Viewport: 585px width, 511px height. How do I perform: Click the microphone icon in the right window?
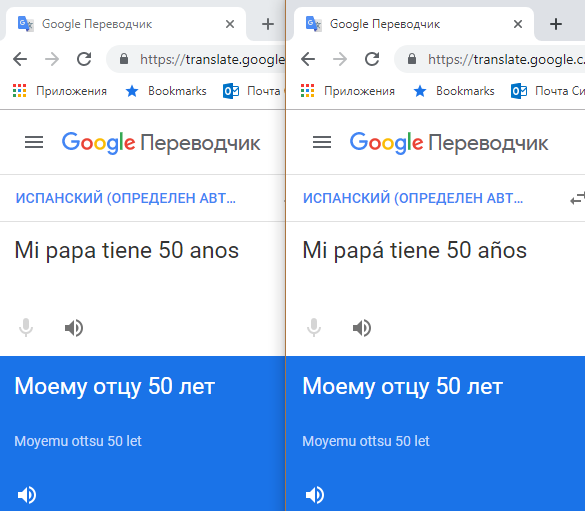point(314,327)
